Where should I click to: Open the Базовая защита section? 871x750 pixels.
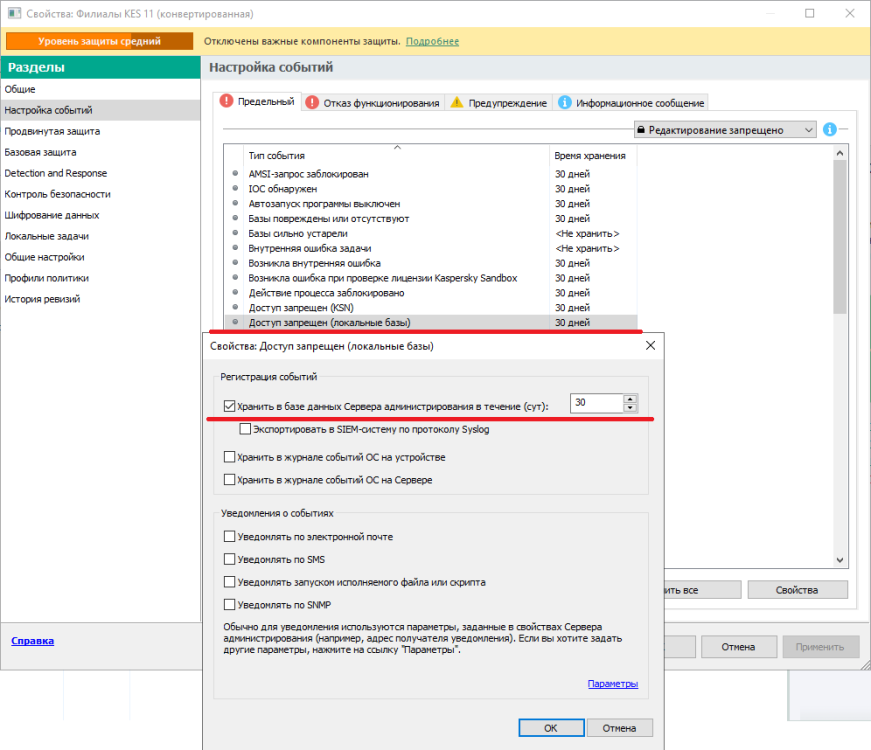(x=100, y=152)
